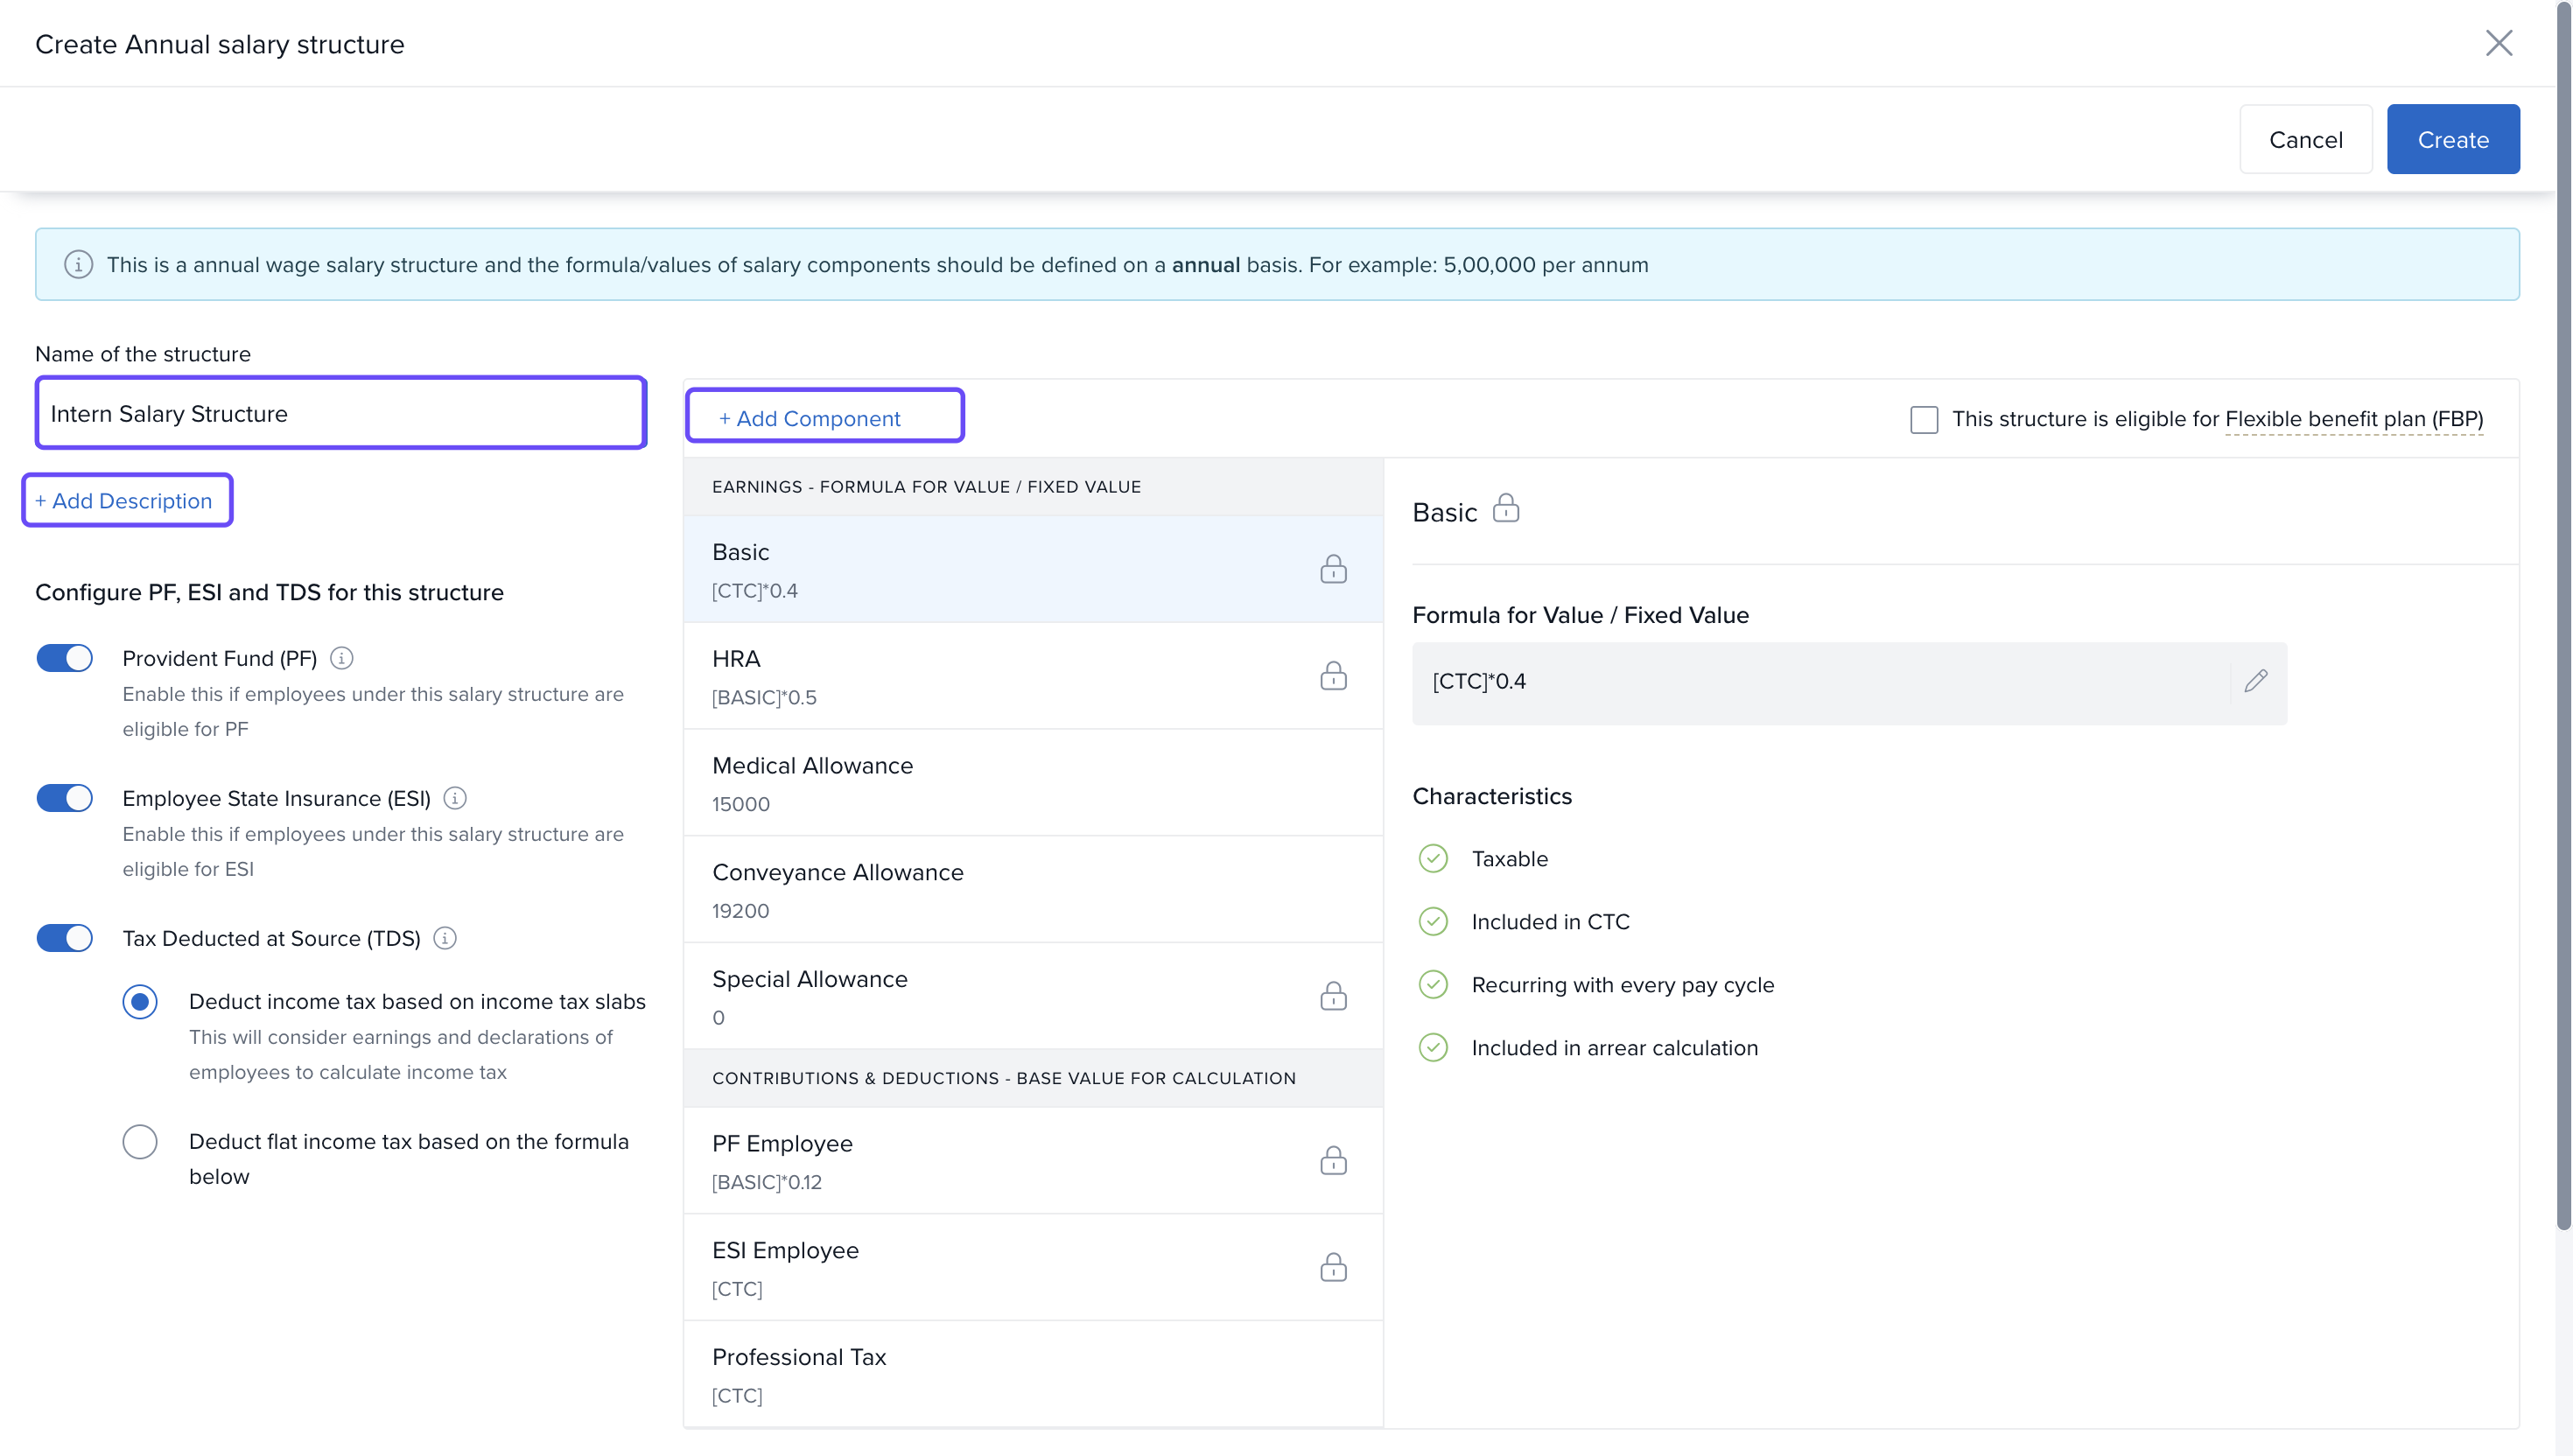Select the Medical Allowance component
Viewport: 2573px width, 1456px height.
point(1032,783)
